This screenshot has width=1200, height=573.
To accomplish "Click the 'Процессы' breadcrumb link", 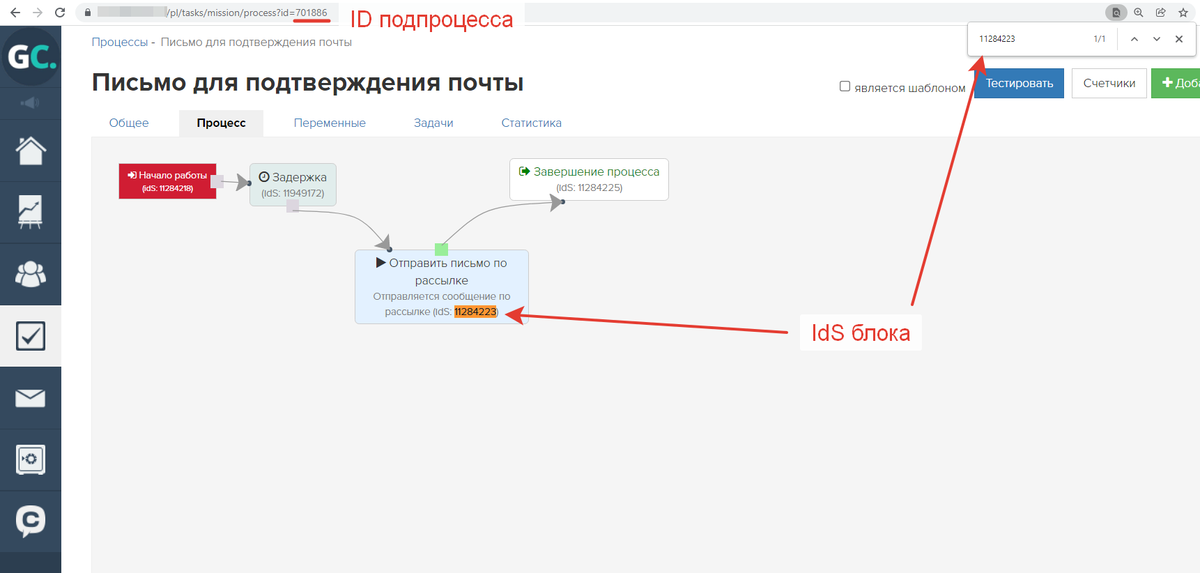I will tap(119, 42).
